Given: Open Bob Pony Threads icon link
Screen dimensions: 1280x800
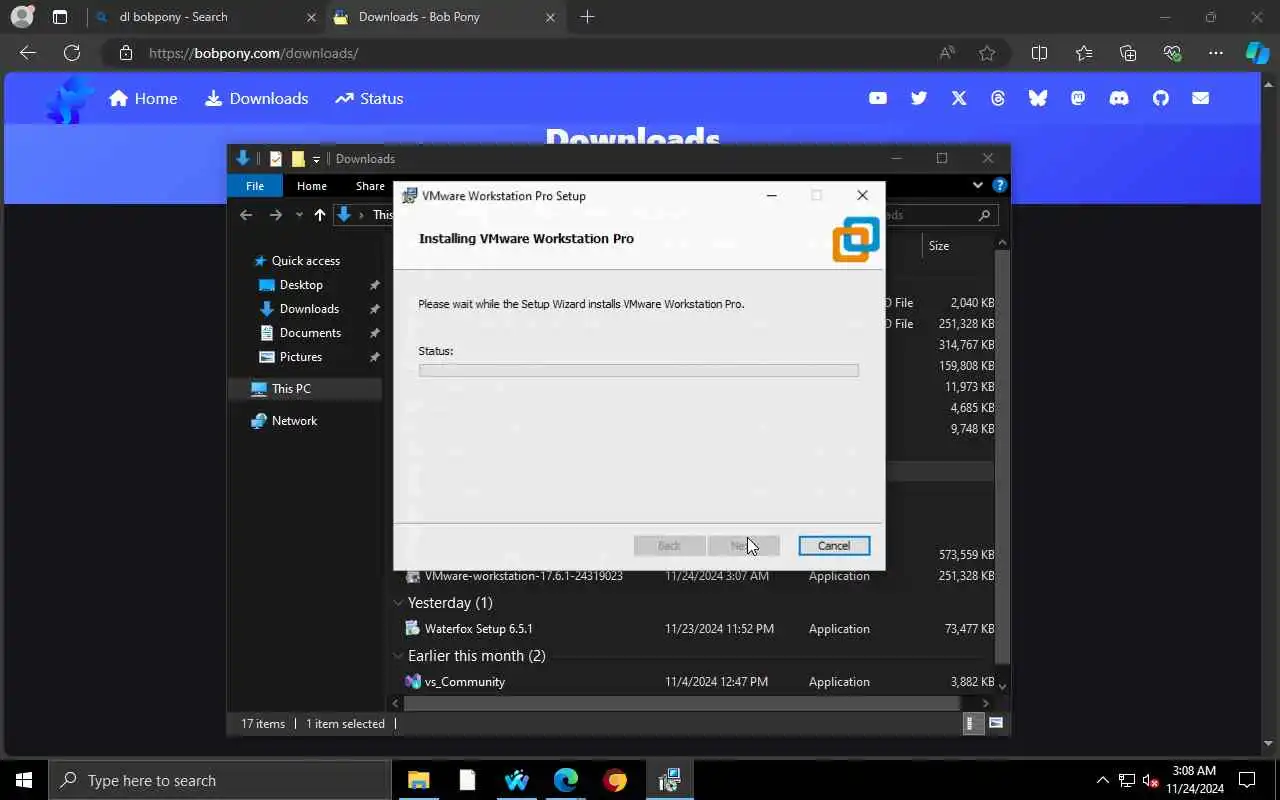Looking at the screenshot, I should click(998, 98).
